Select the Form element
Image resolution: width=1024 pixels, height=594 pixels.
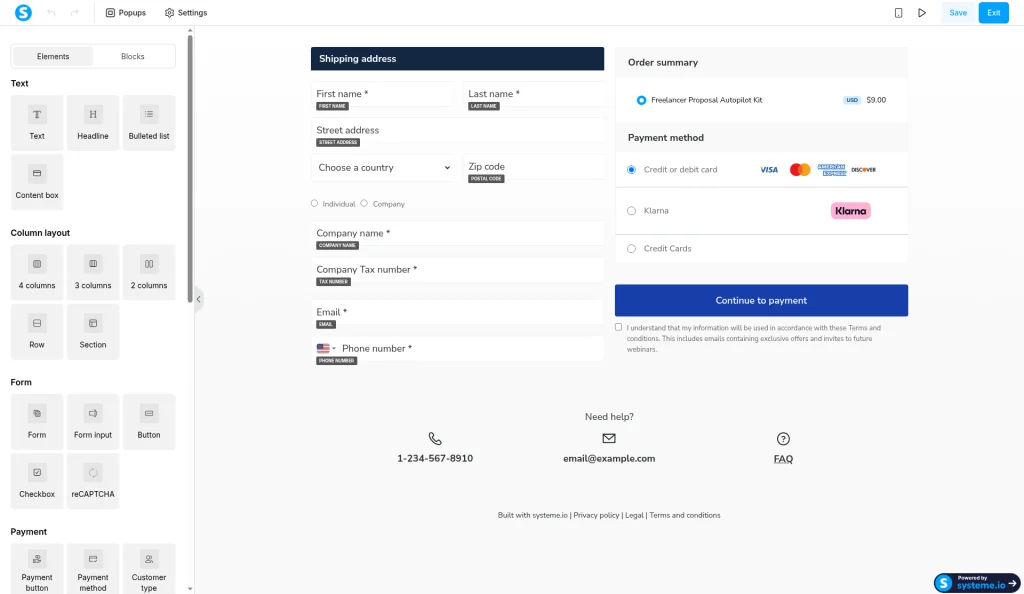pos(37,422)
